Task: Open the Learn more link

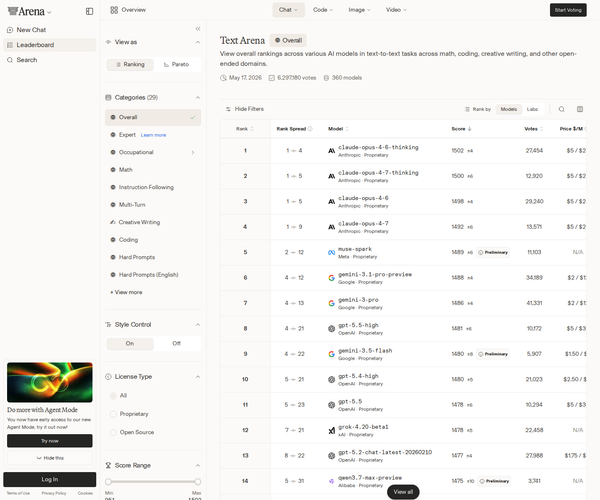Action: (153, 135)
